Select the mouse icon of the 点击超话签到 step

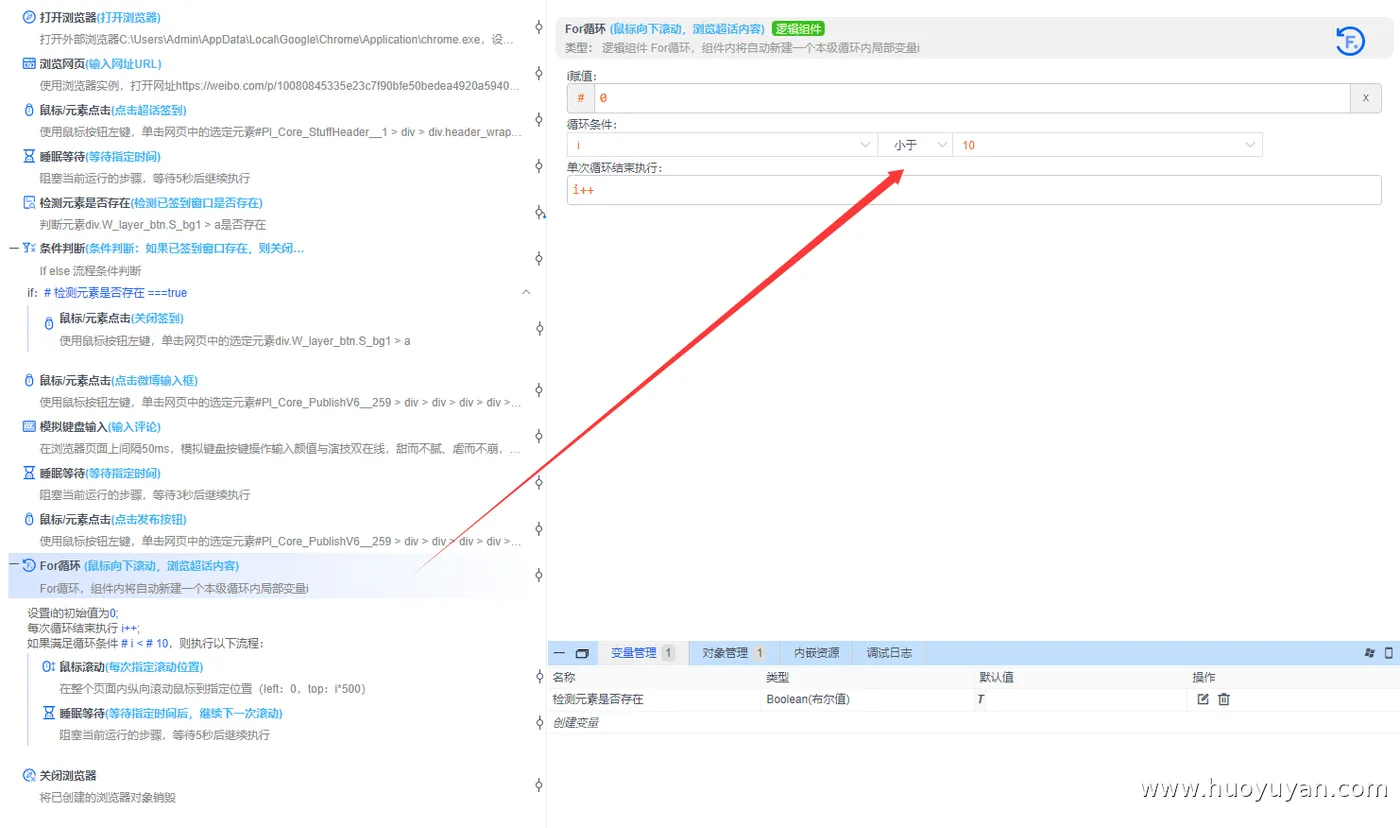(29, 110)
